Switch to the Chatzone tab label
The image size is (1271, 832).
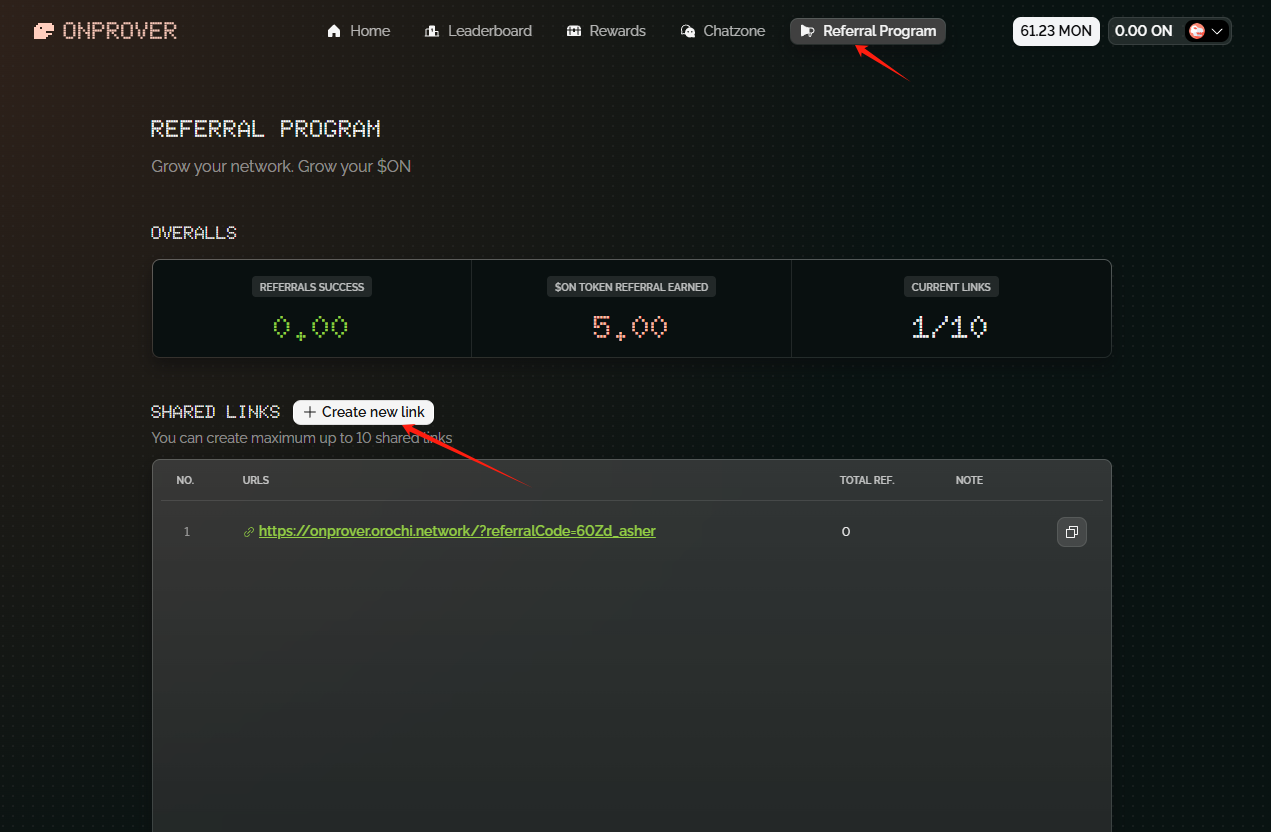click(x=734, y=31)
